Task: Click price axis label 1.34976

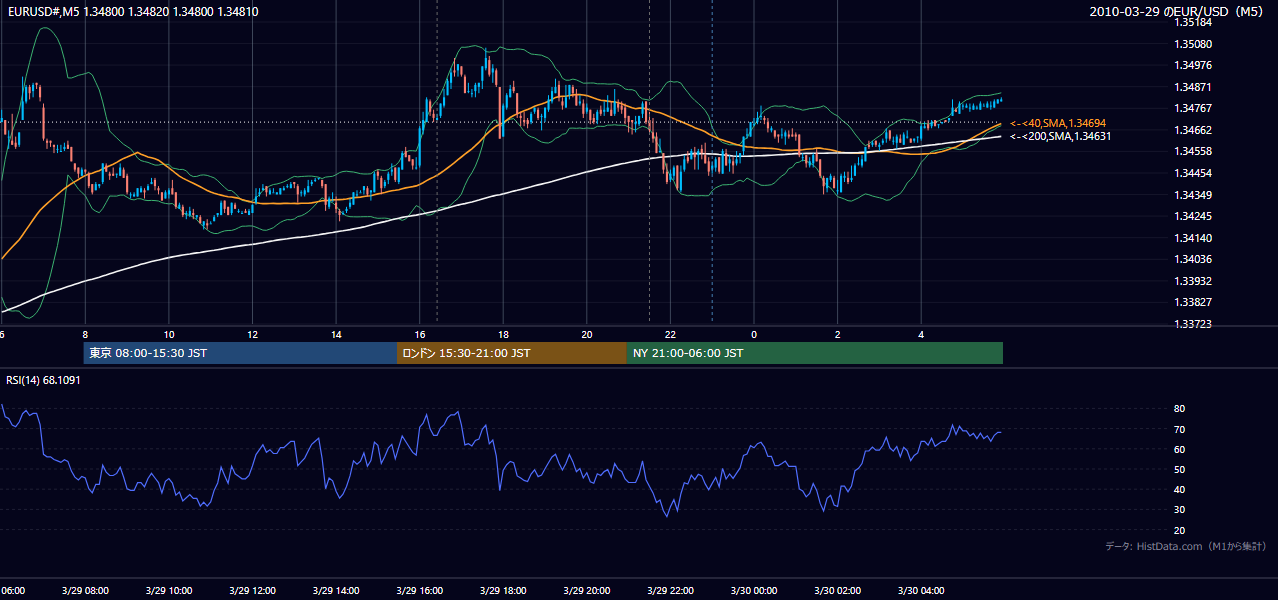Action: coord(1193,66)
